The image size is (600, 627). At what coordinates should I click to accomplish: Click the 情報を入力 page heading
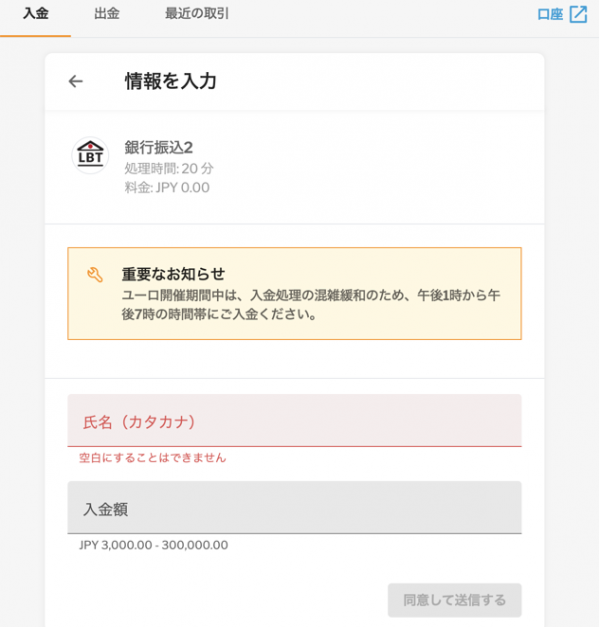pos(170,81)
